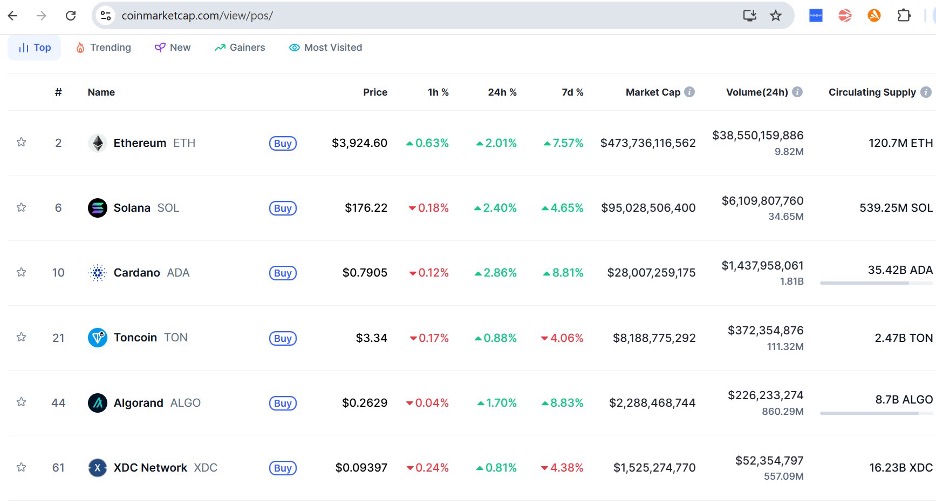Image resolution: width=936 pixels, height=504 pixels.
Task: Select the Gainers tab
Action: pos(240,47)
